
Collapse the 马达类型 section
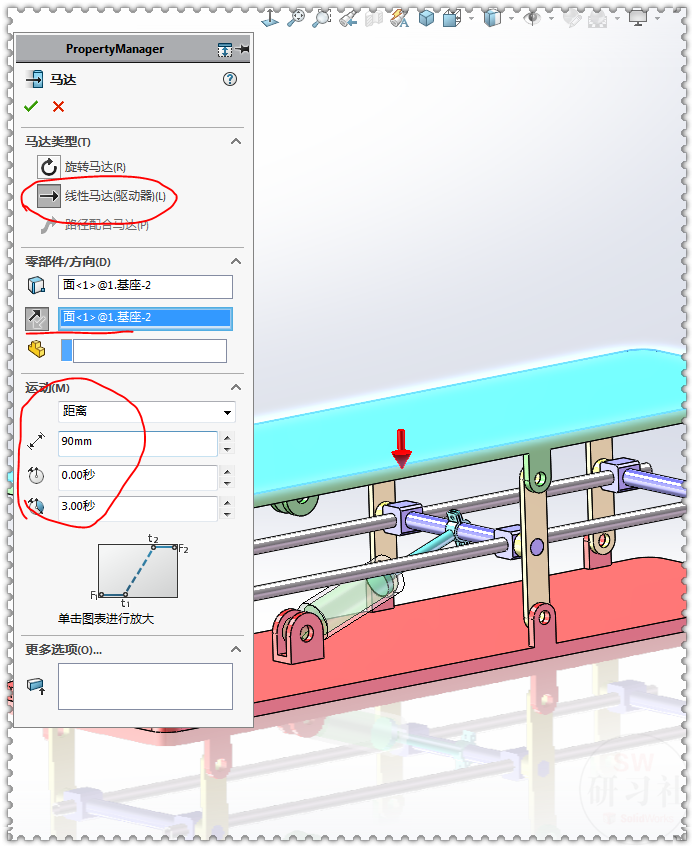[x=236, y=142]
